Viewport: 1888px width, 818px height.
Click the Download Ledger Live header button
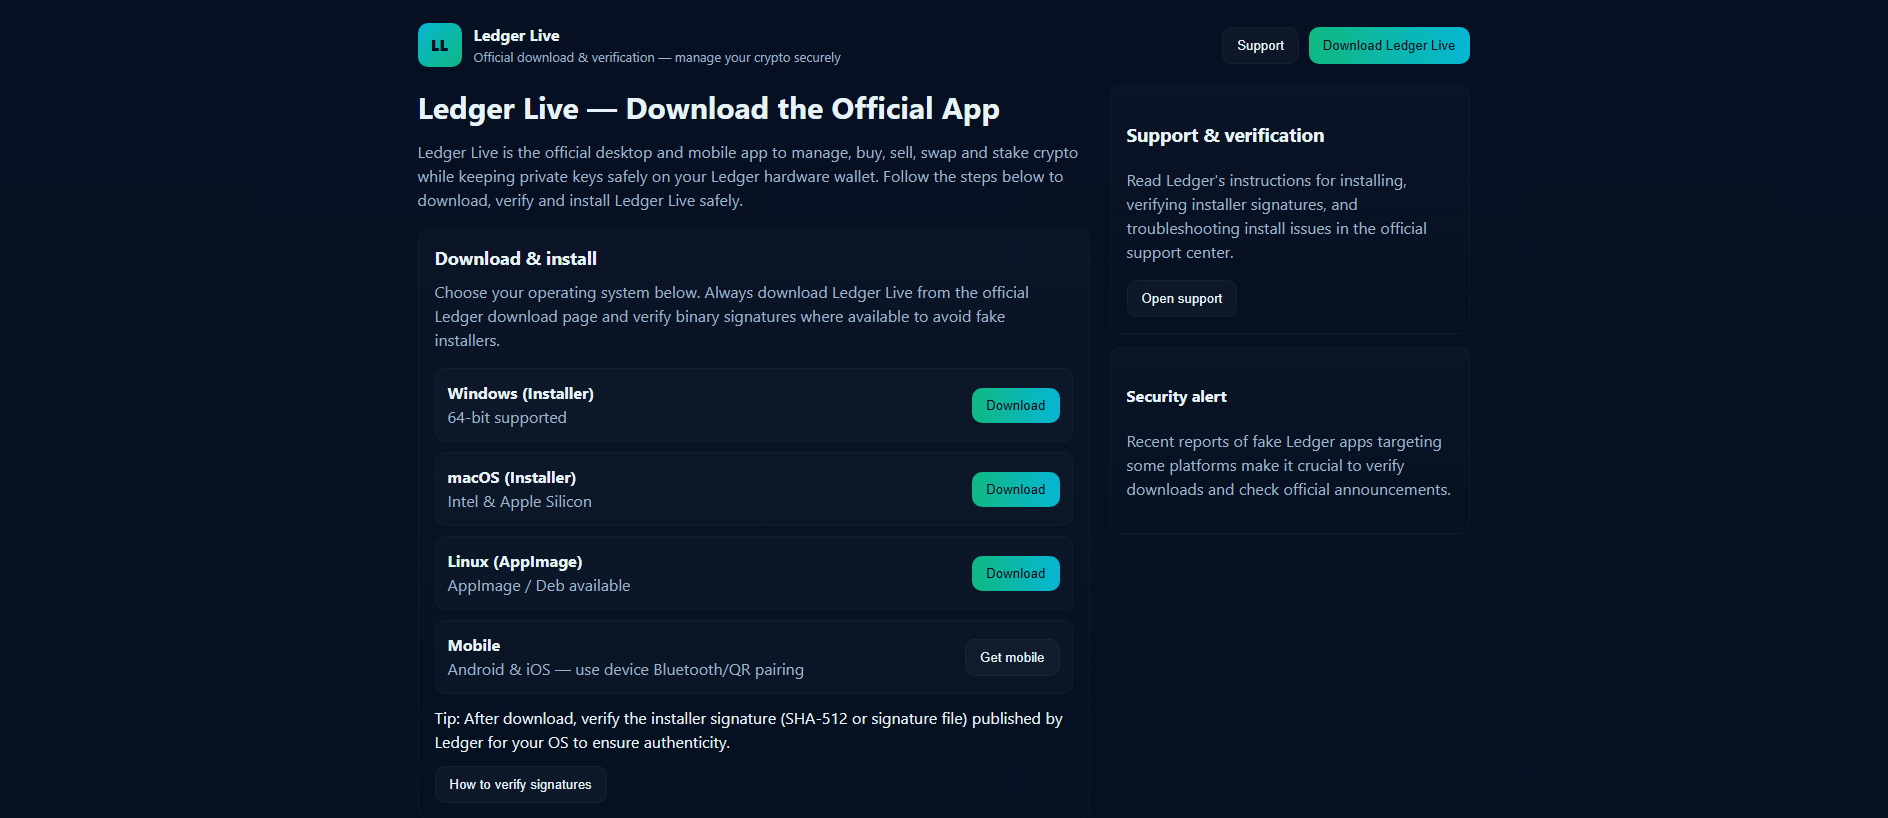point(1389,45)
